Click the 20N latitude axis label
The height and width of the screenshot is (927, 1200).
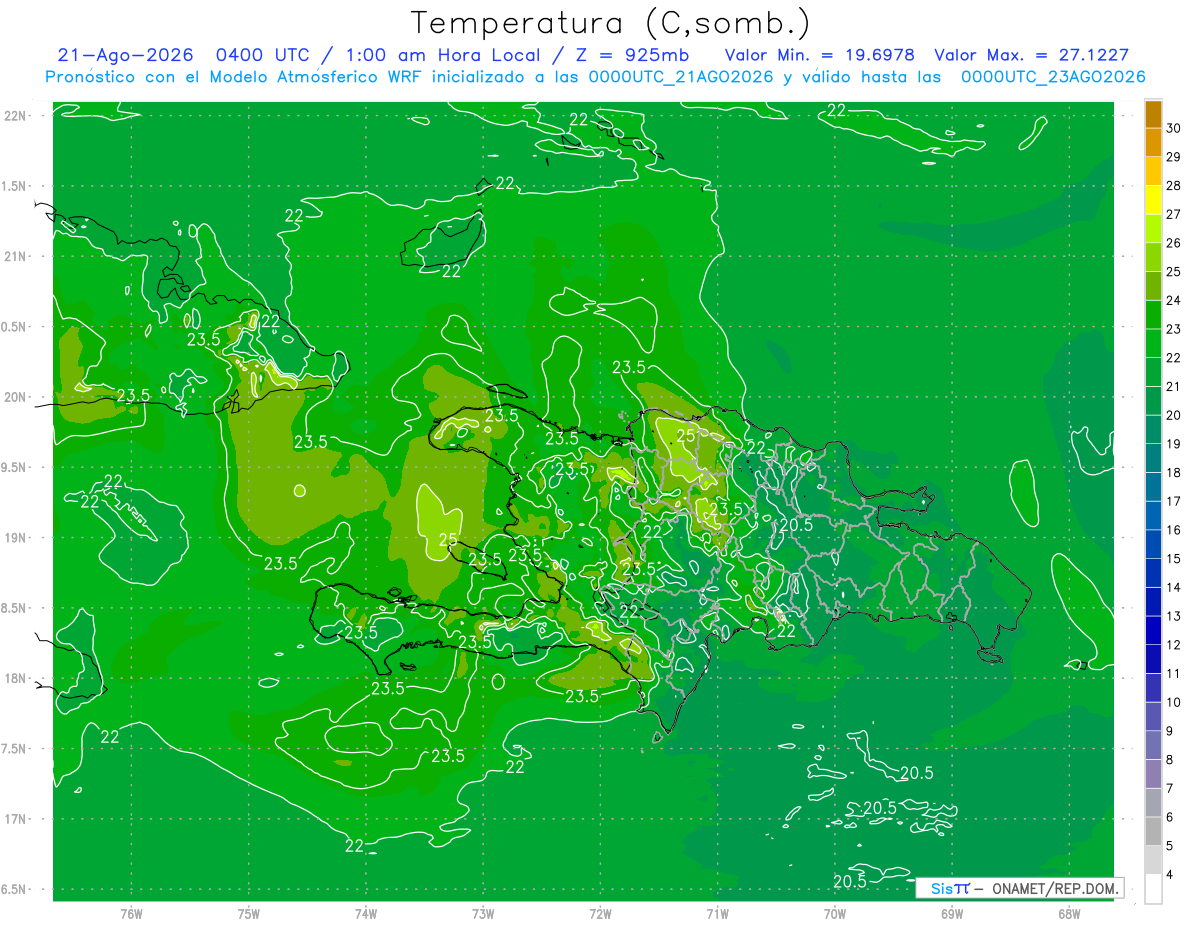point(17,397)
